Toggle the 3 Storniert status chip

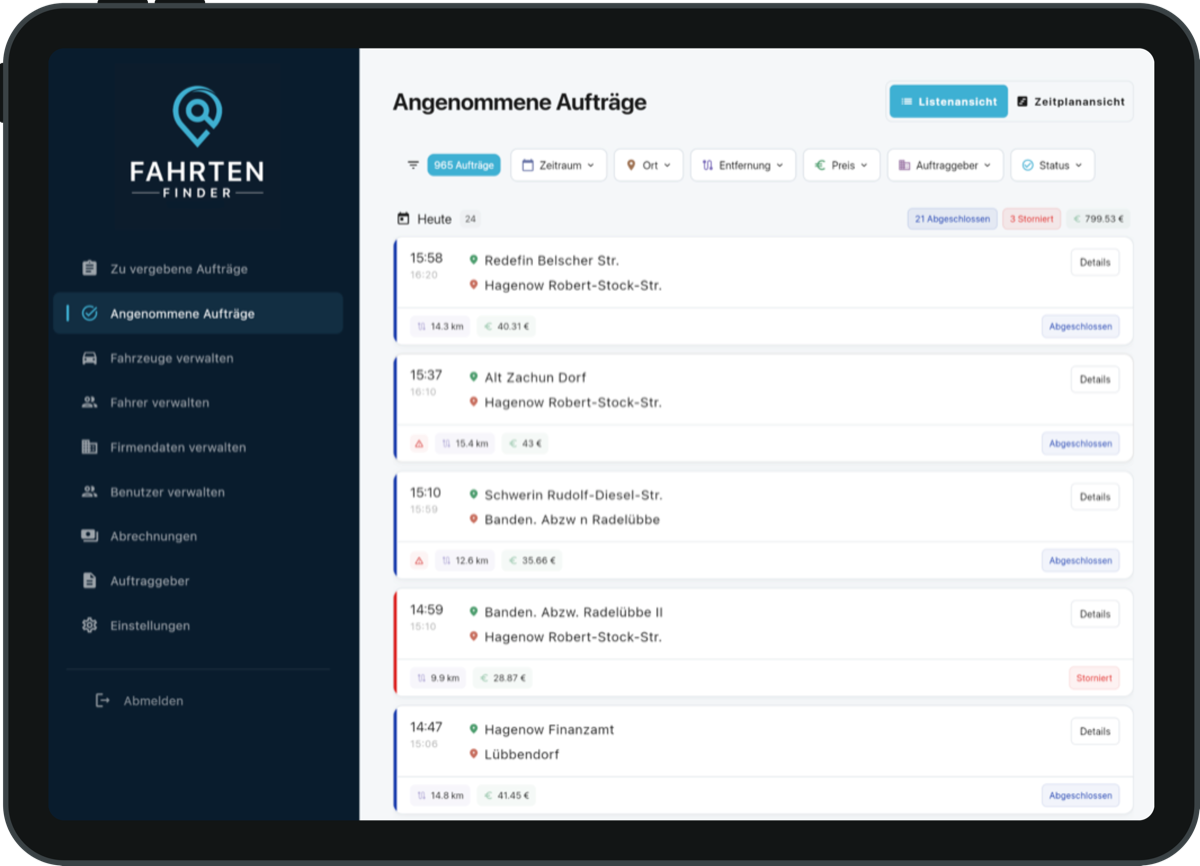click(1031, 219)
